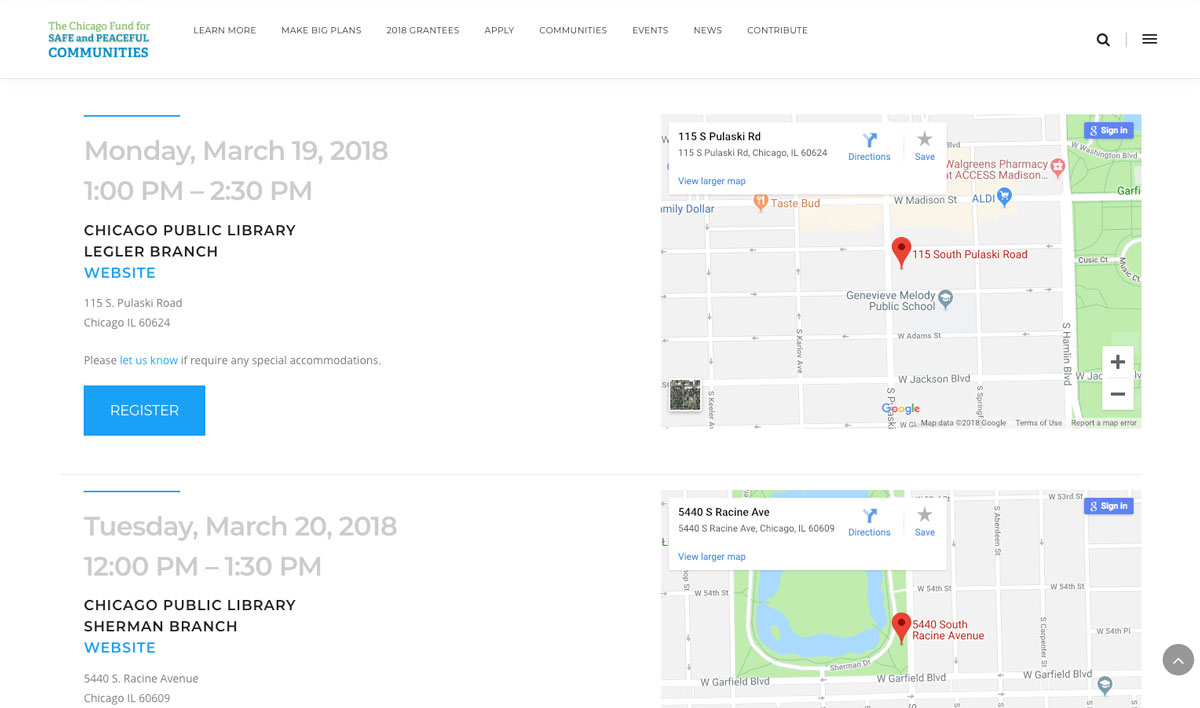Open the hamburger menu icon
This screenshot has width=1200, height=708.
pyautogui.click(x=1149, y=40)
